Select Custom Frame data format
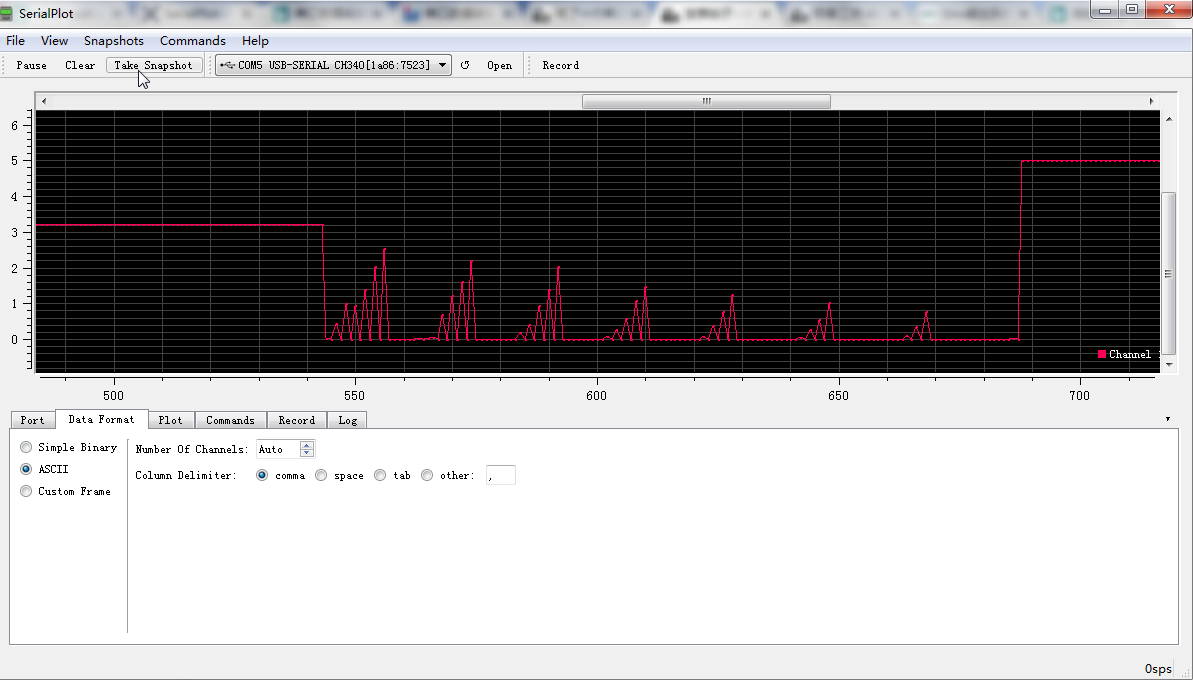Image resolution: width=1193 pixels, height=680 pixels. point(25,491)
